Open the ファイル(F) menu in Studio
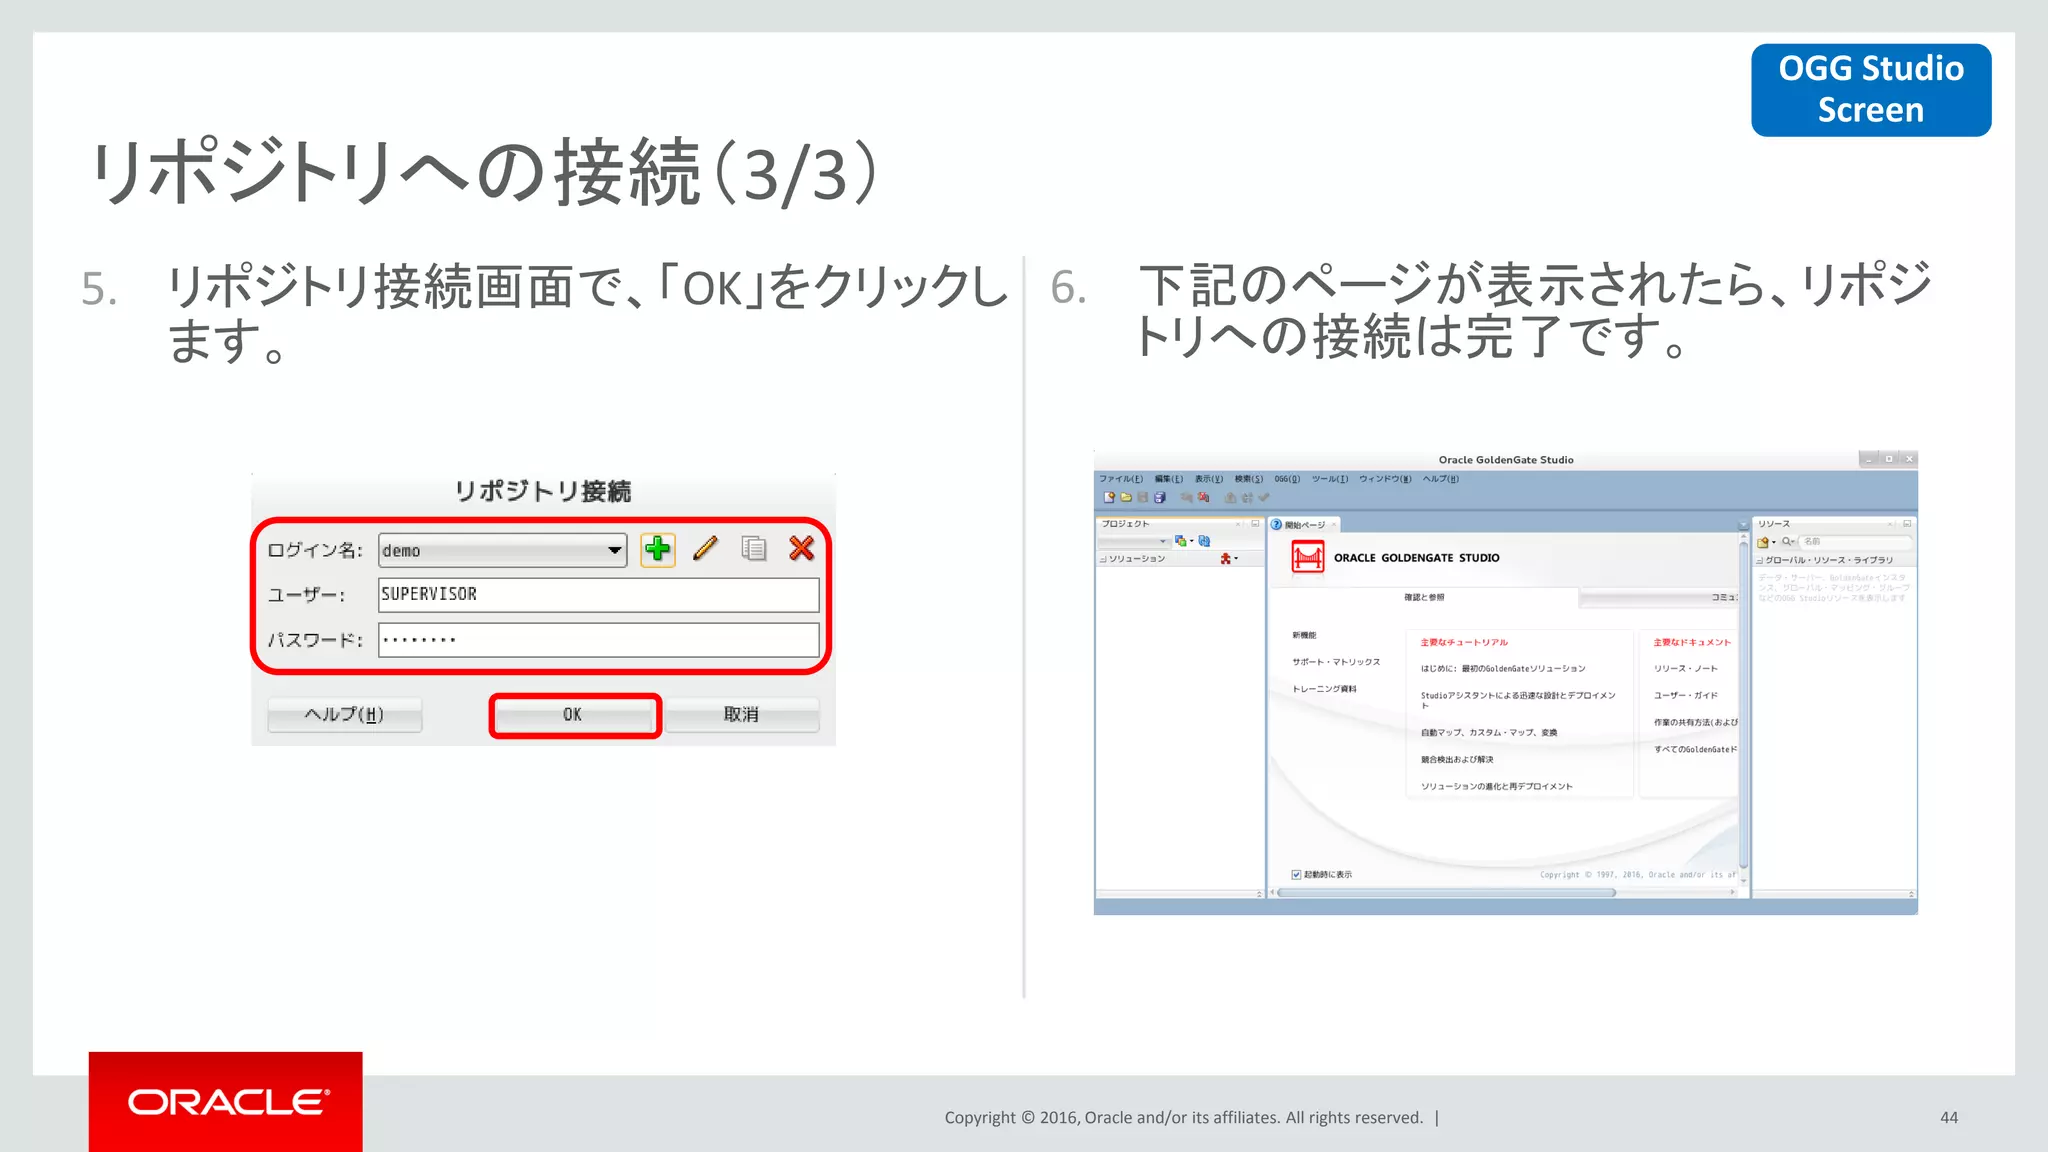The image size is (2048, 1152). (x=1121, y=479)
